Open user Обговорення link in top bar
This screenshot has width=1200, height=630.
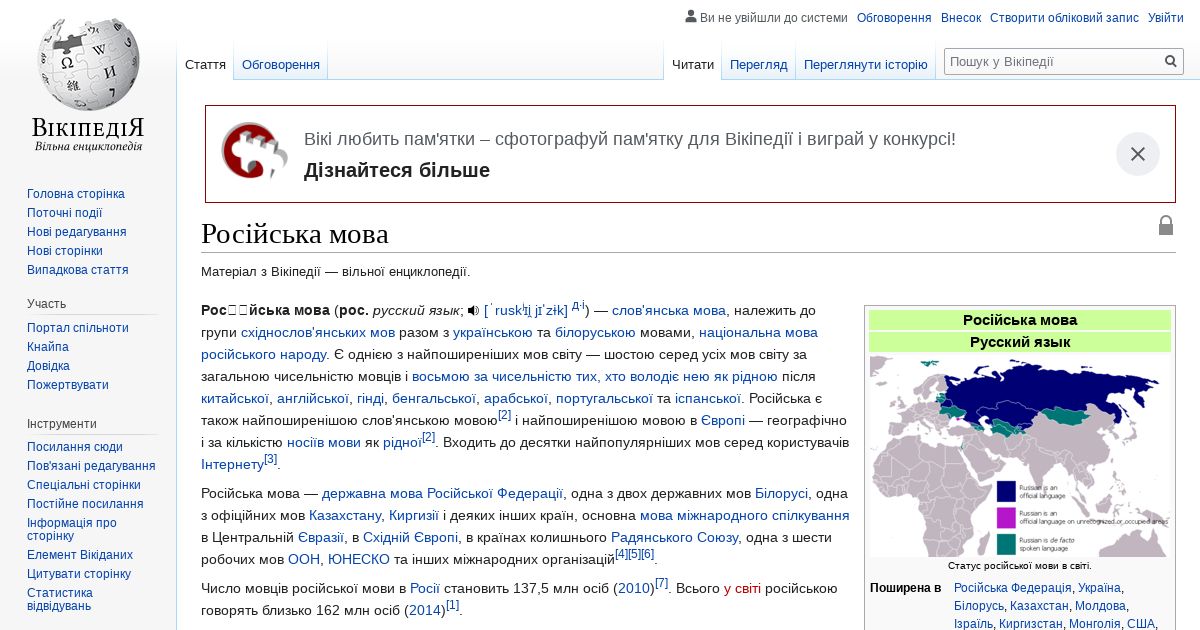(894, 18)
